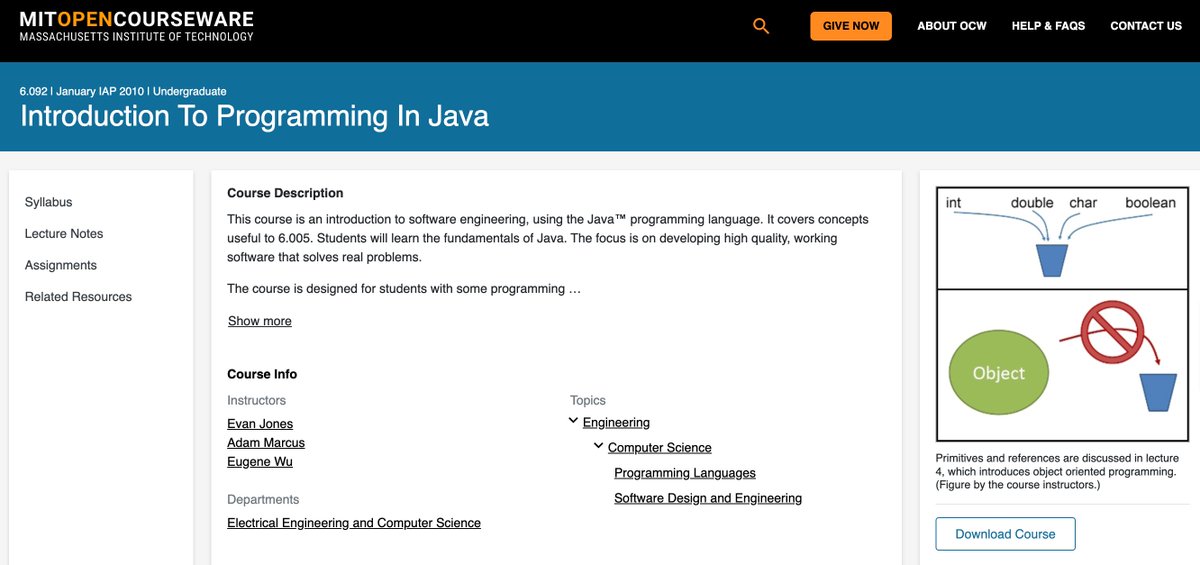Screen dimensions: 1200x565
Task: Collapse the Computer Science topic chevron
Action: click(x=598, y=447)
